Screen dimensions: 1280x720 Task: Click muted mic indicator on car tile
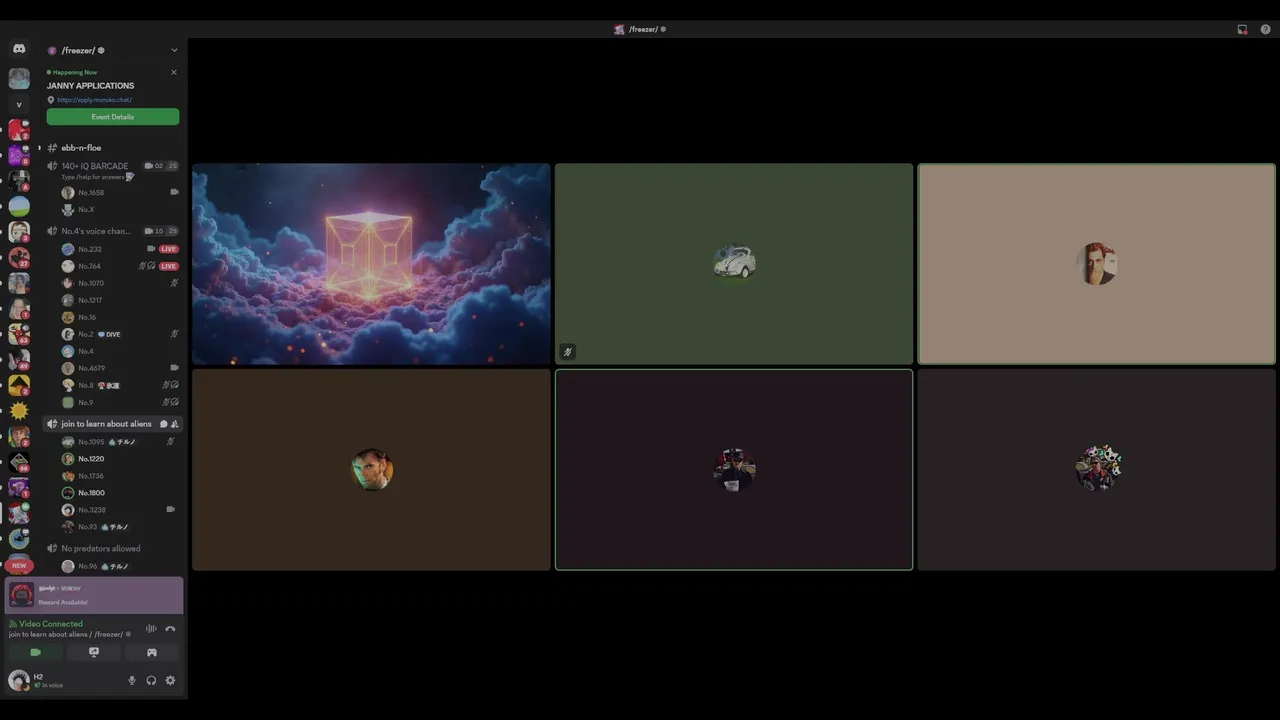(567, 352)
